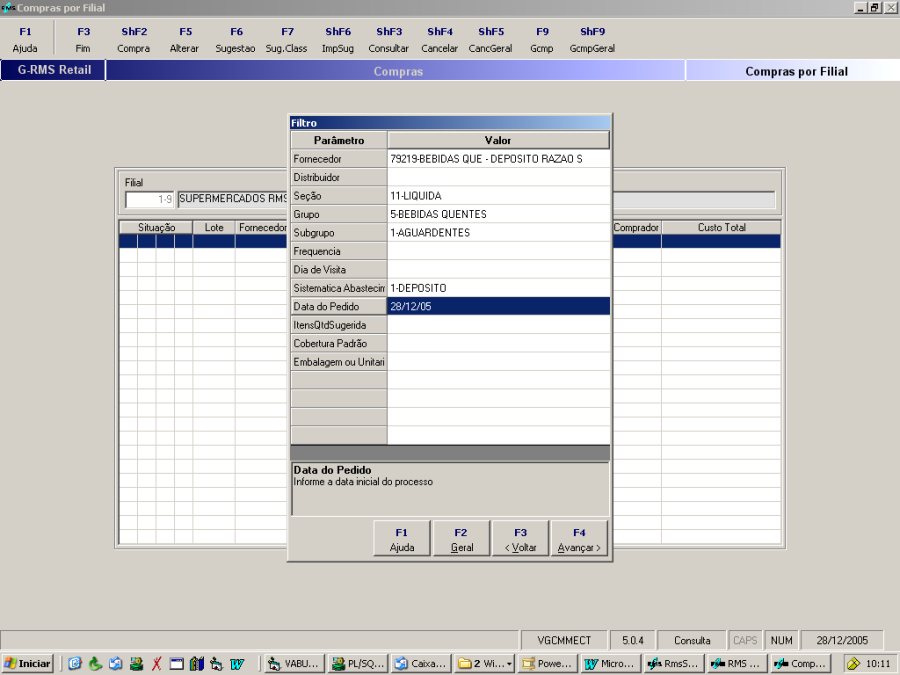This screenshot has height=675, width=900.
Task: Select ShF9 GcmpGeral toolbar item
Action: pos(592,40)
